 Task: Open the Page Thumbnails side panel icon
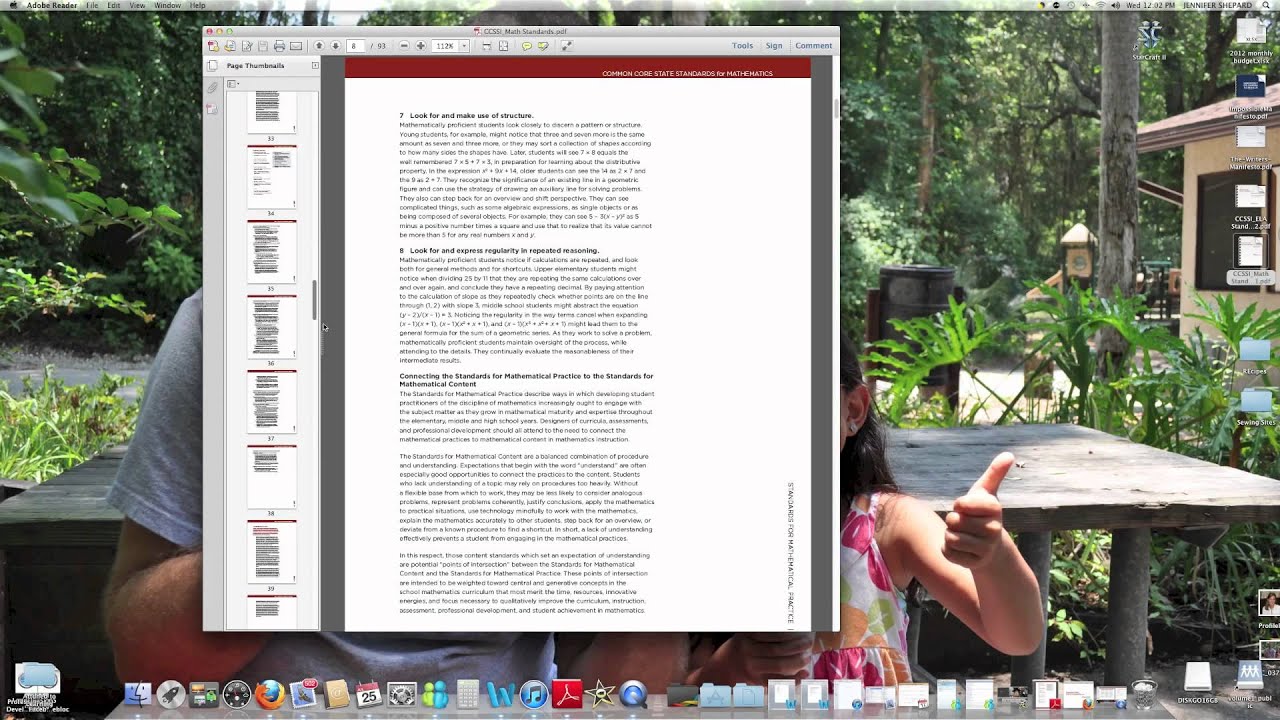pyautogui.click(x=212, y=66)
